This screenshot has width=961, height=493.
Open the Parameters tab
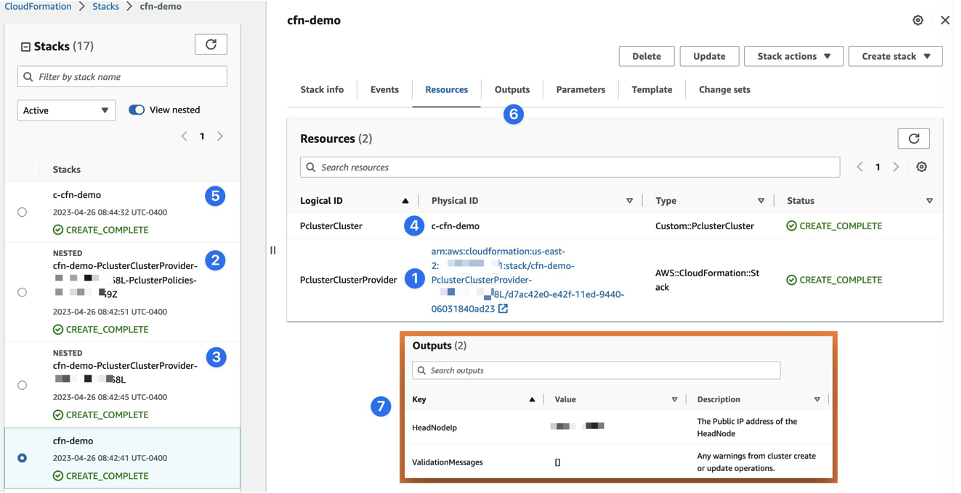[580, 90]
